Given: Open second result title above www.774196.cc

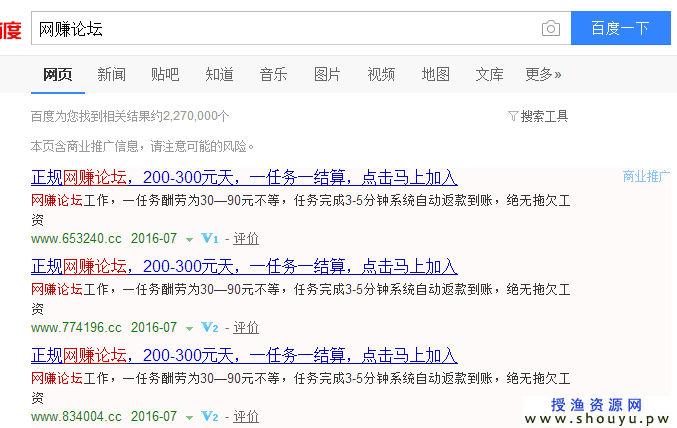Looking at the screenshot, I should 244,266.
